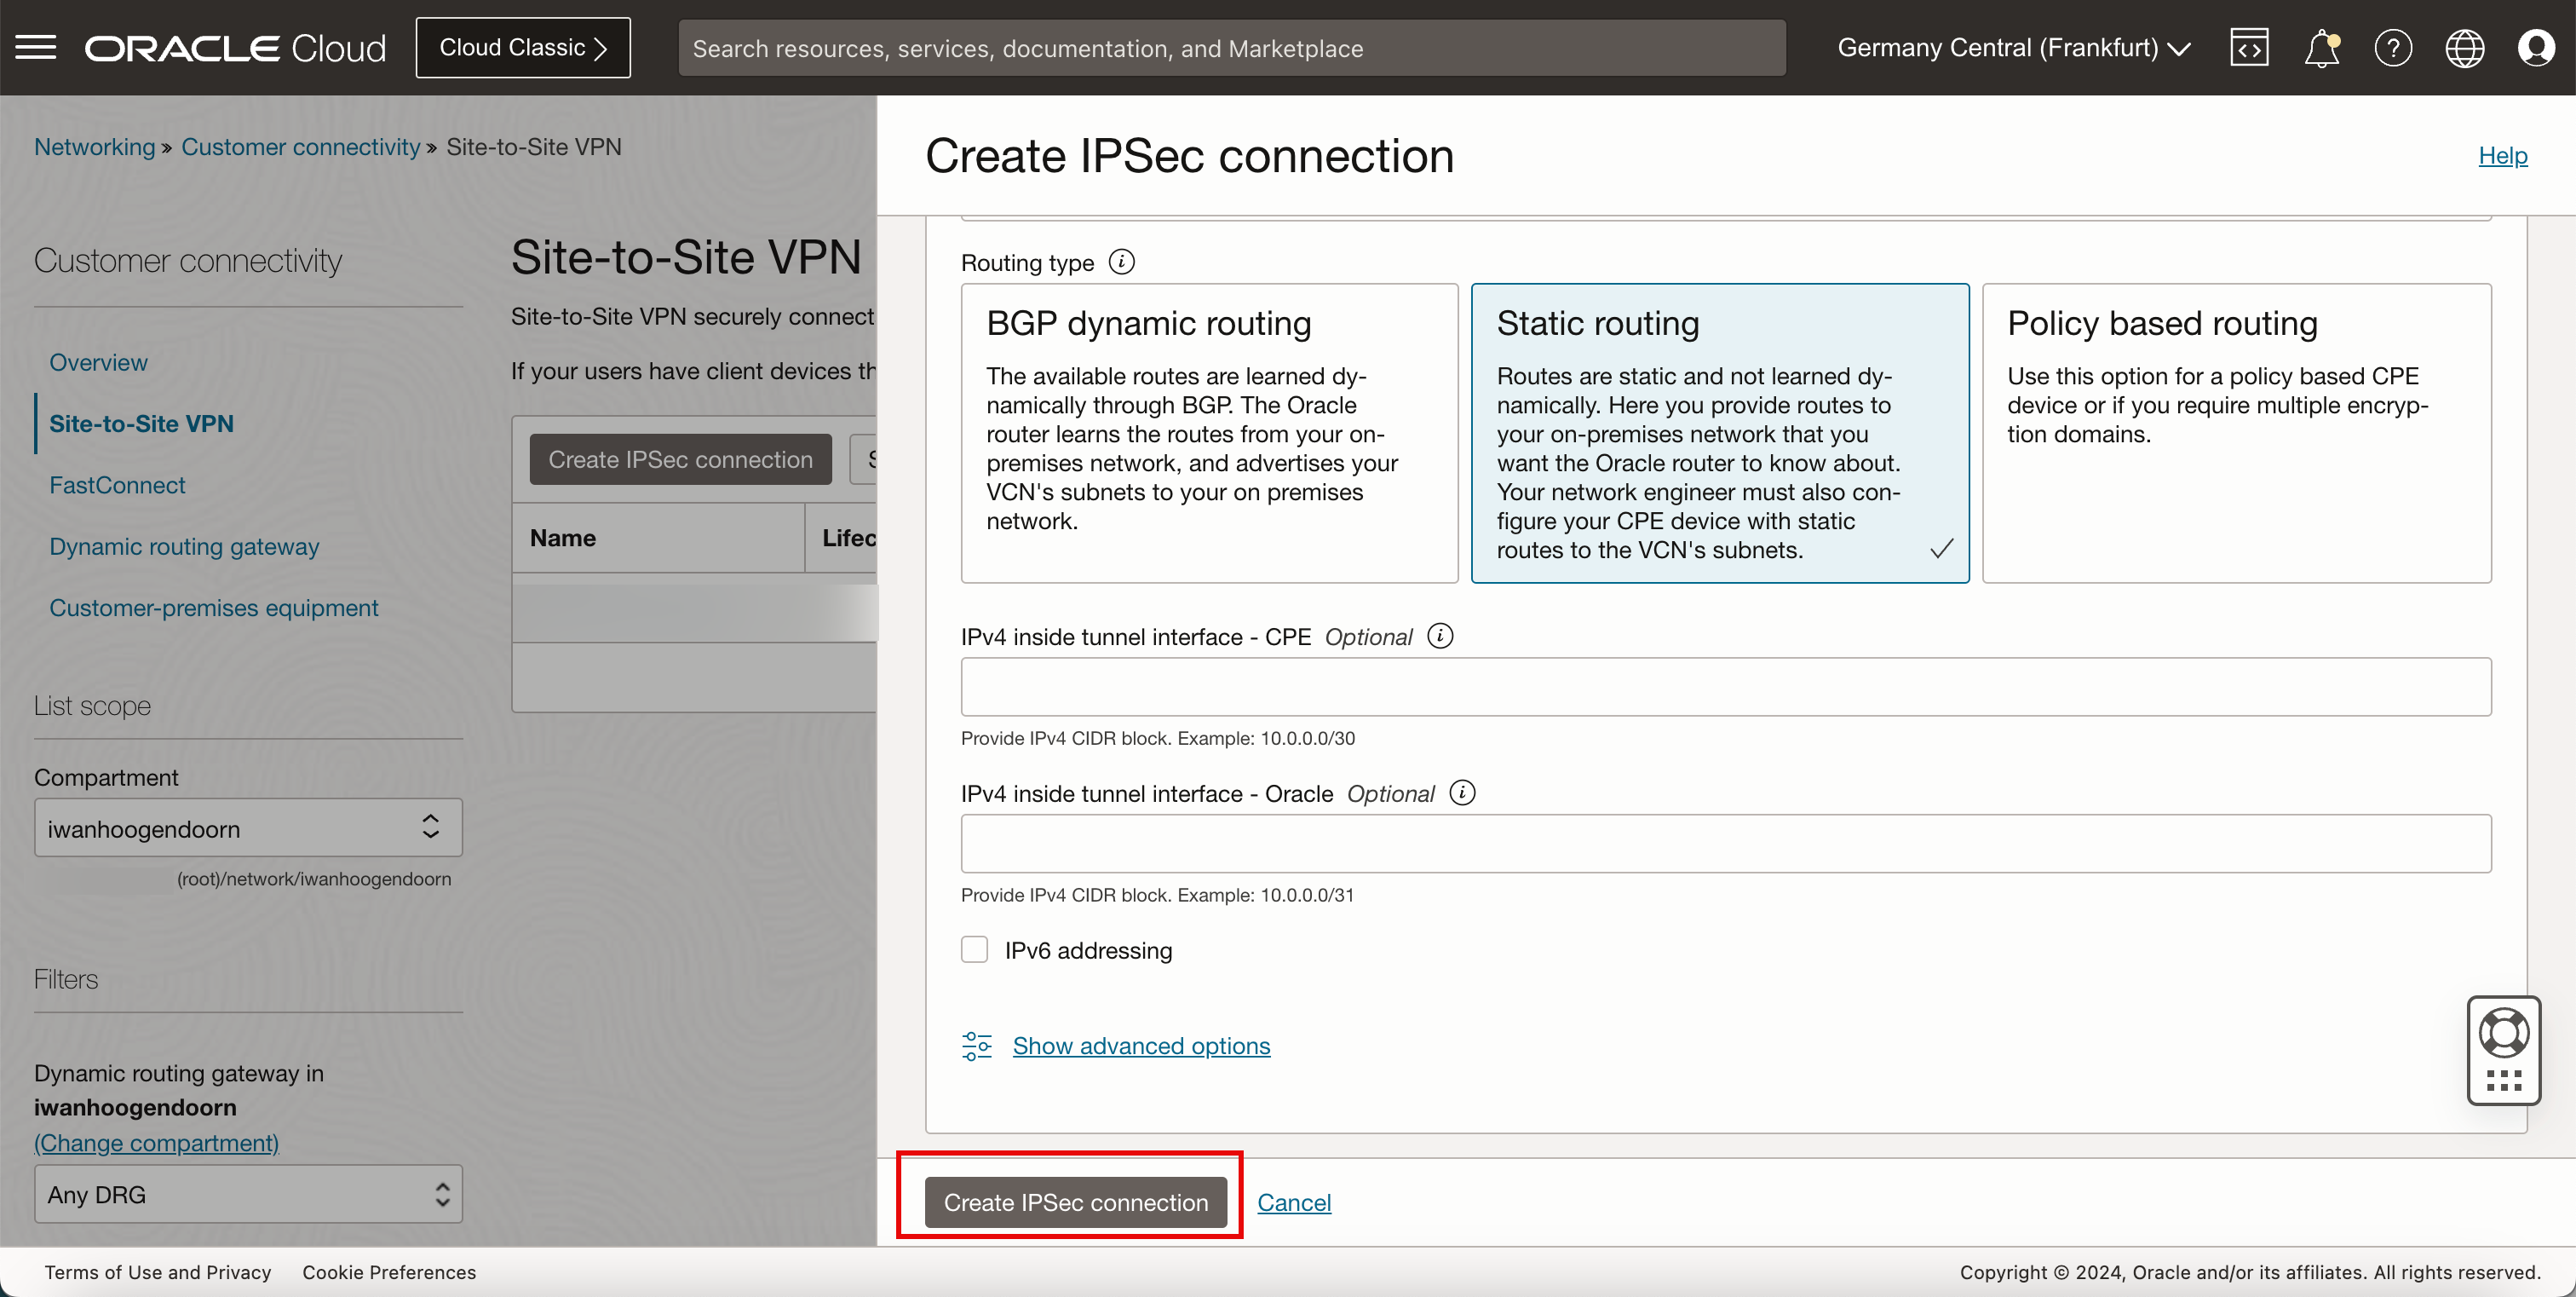Click the Cloud Shell terminal icon
Viewport: 2576px width, 1297px height.
click(2251, 48)
